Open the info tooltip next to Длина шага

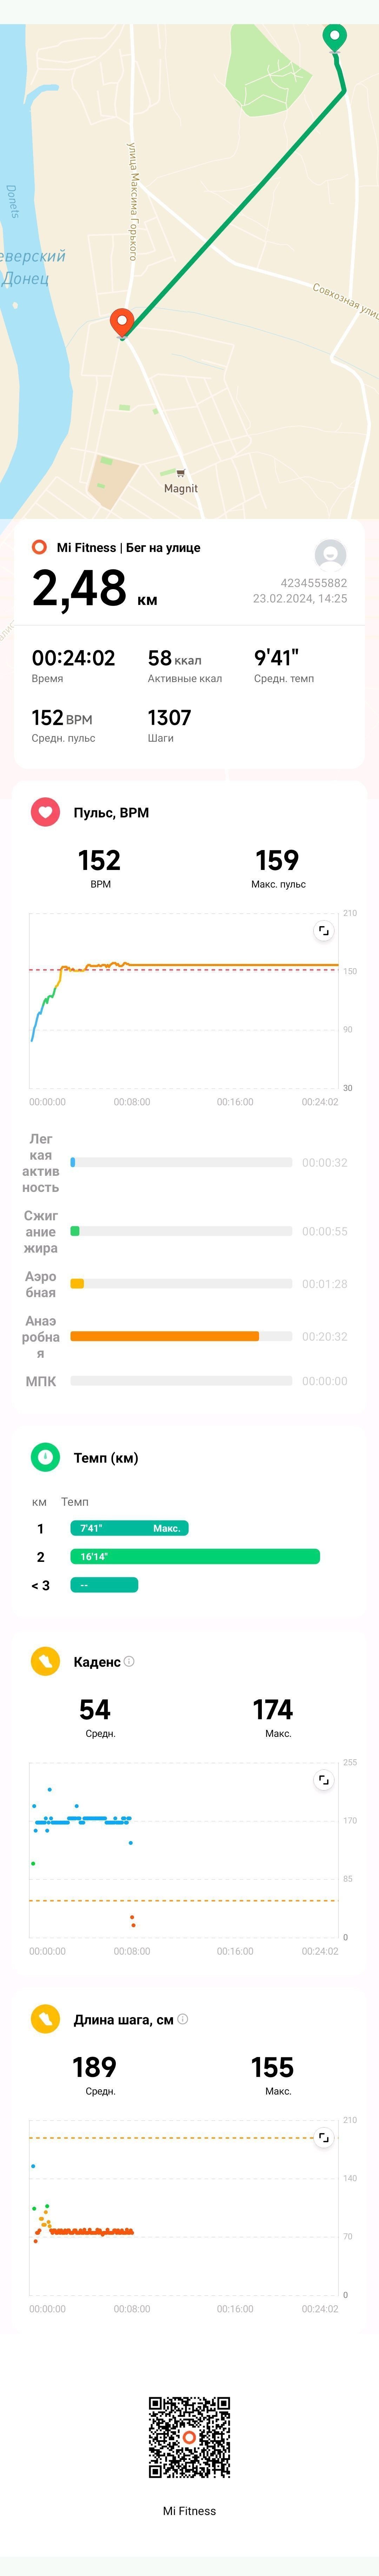(x=183, y=2019)
